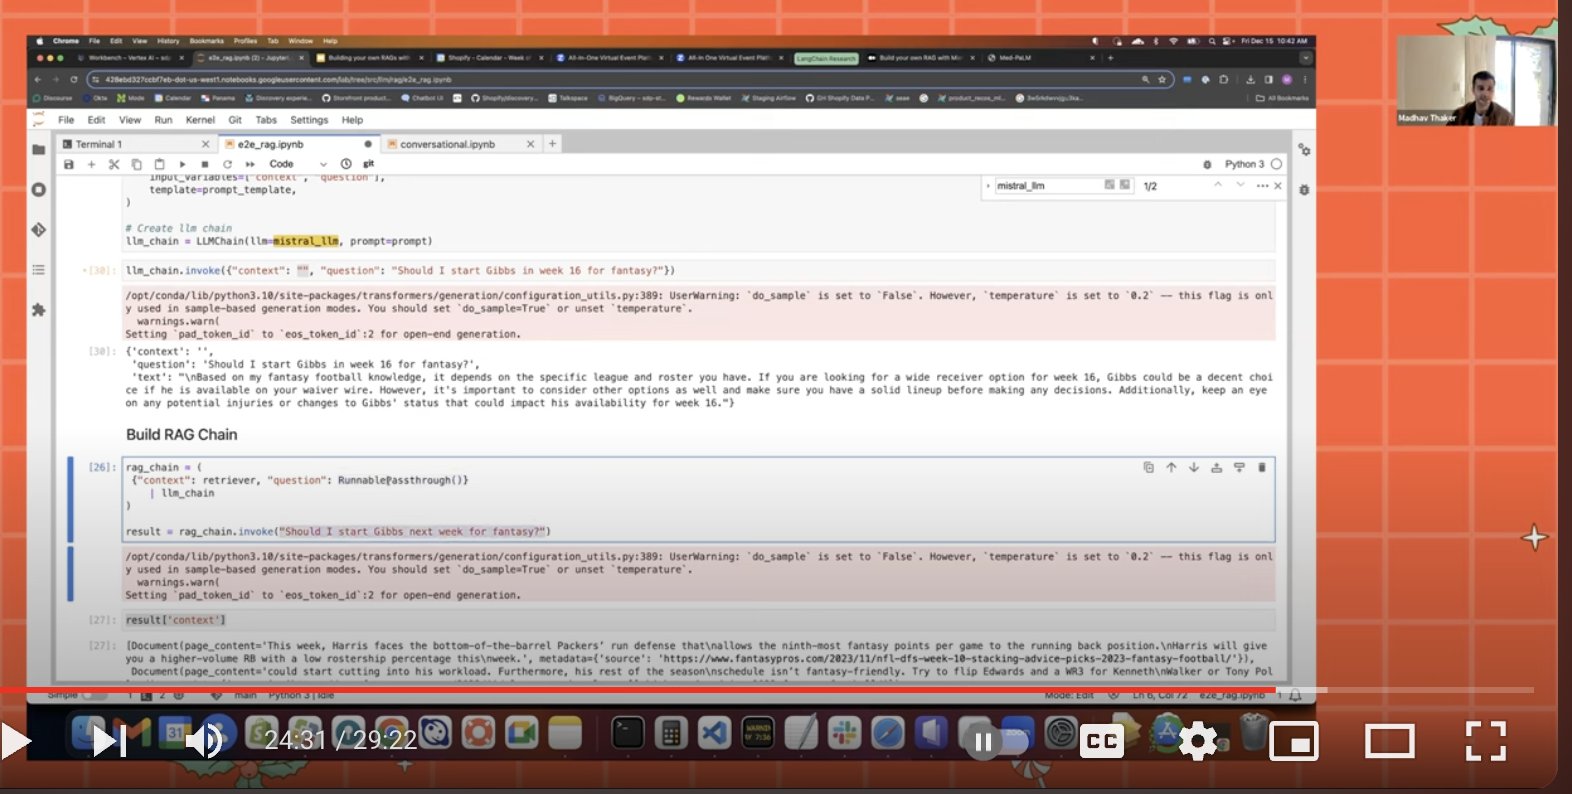Restart kernel and run all cells icon
Viewport: 1572px width, 794px height.
point(250,164)
